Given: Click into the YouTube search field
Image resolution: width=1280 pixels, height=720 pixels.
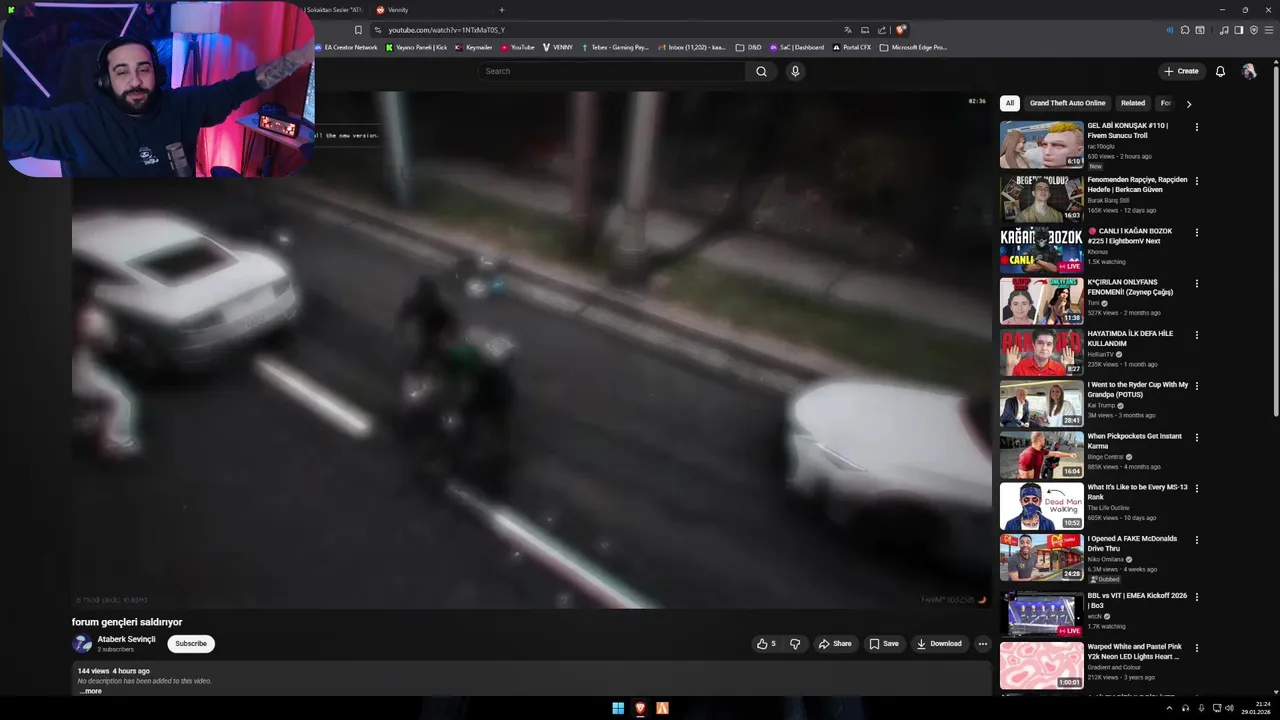Looking at the screenshot, I should [x=612, y=71].
